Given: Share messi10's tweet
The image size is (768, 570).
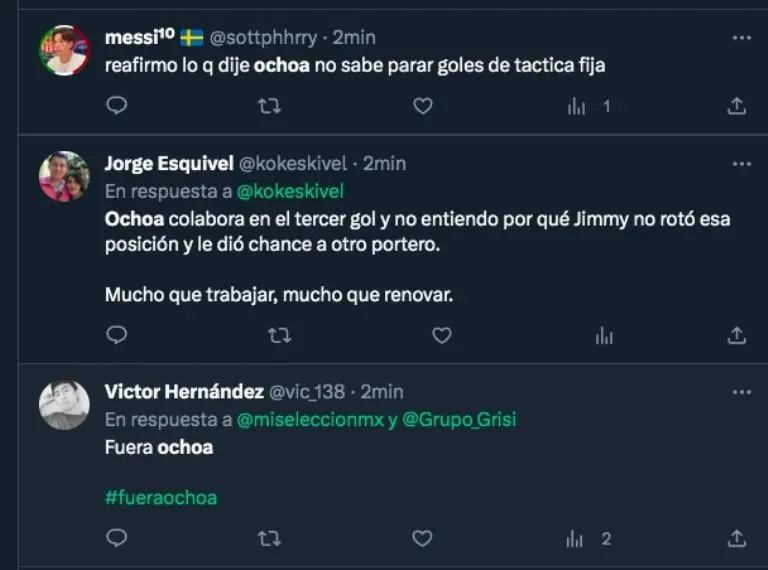Looking at the screenshot, I should click(737, 105).
